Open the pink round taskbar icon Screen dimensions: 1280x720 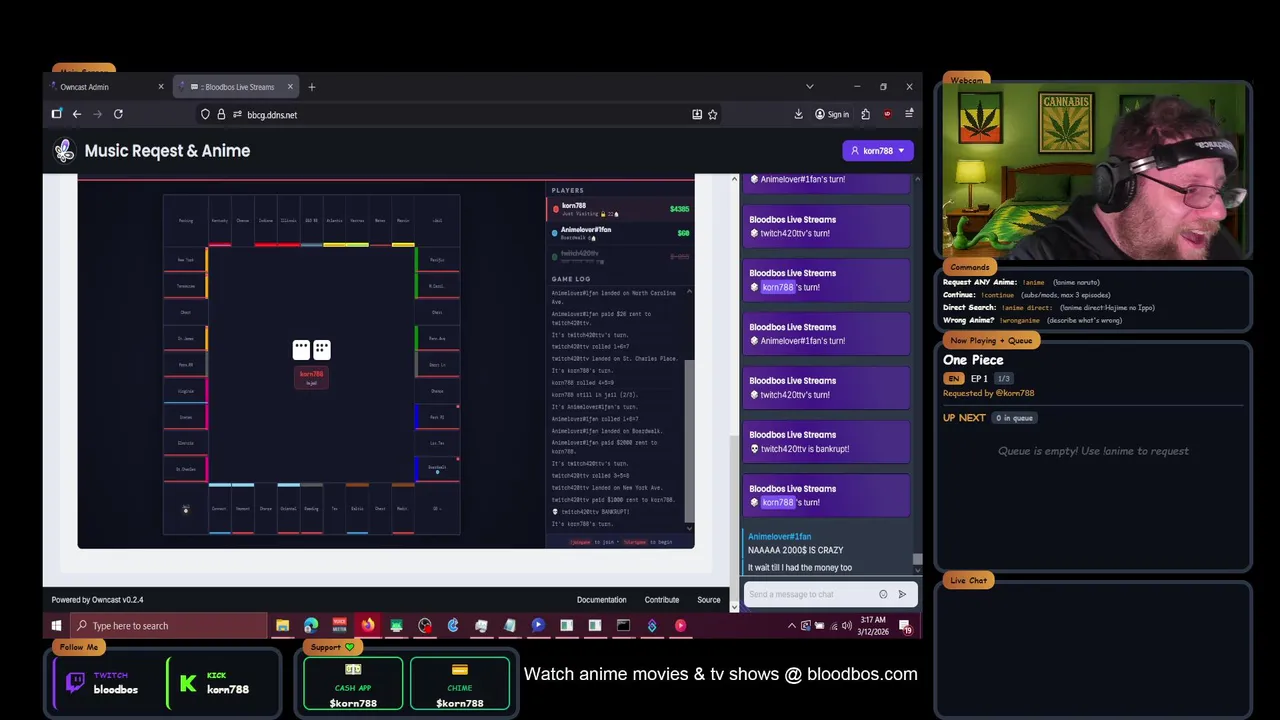[680, 626]
